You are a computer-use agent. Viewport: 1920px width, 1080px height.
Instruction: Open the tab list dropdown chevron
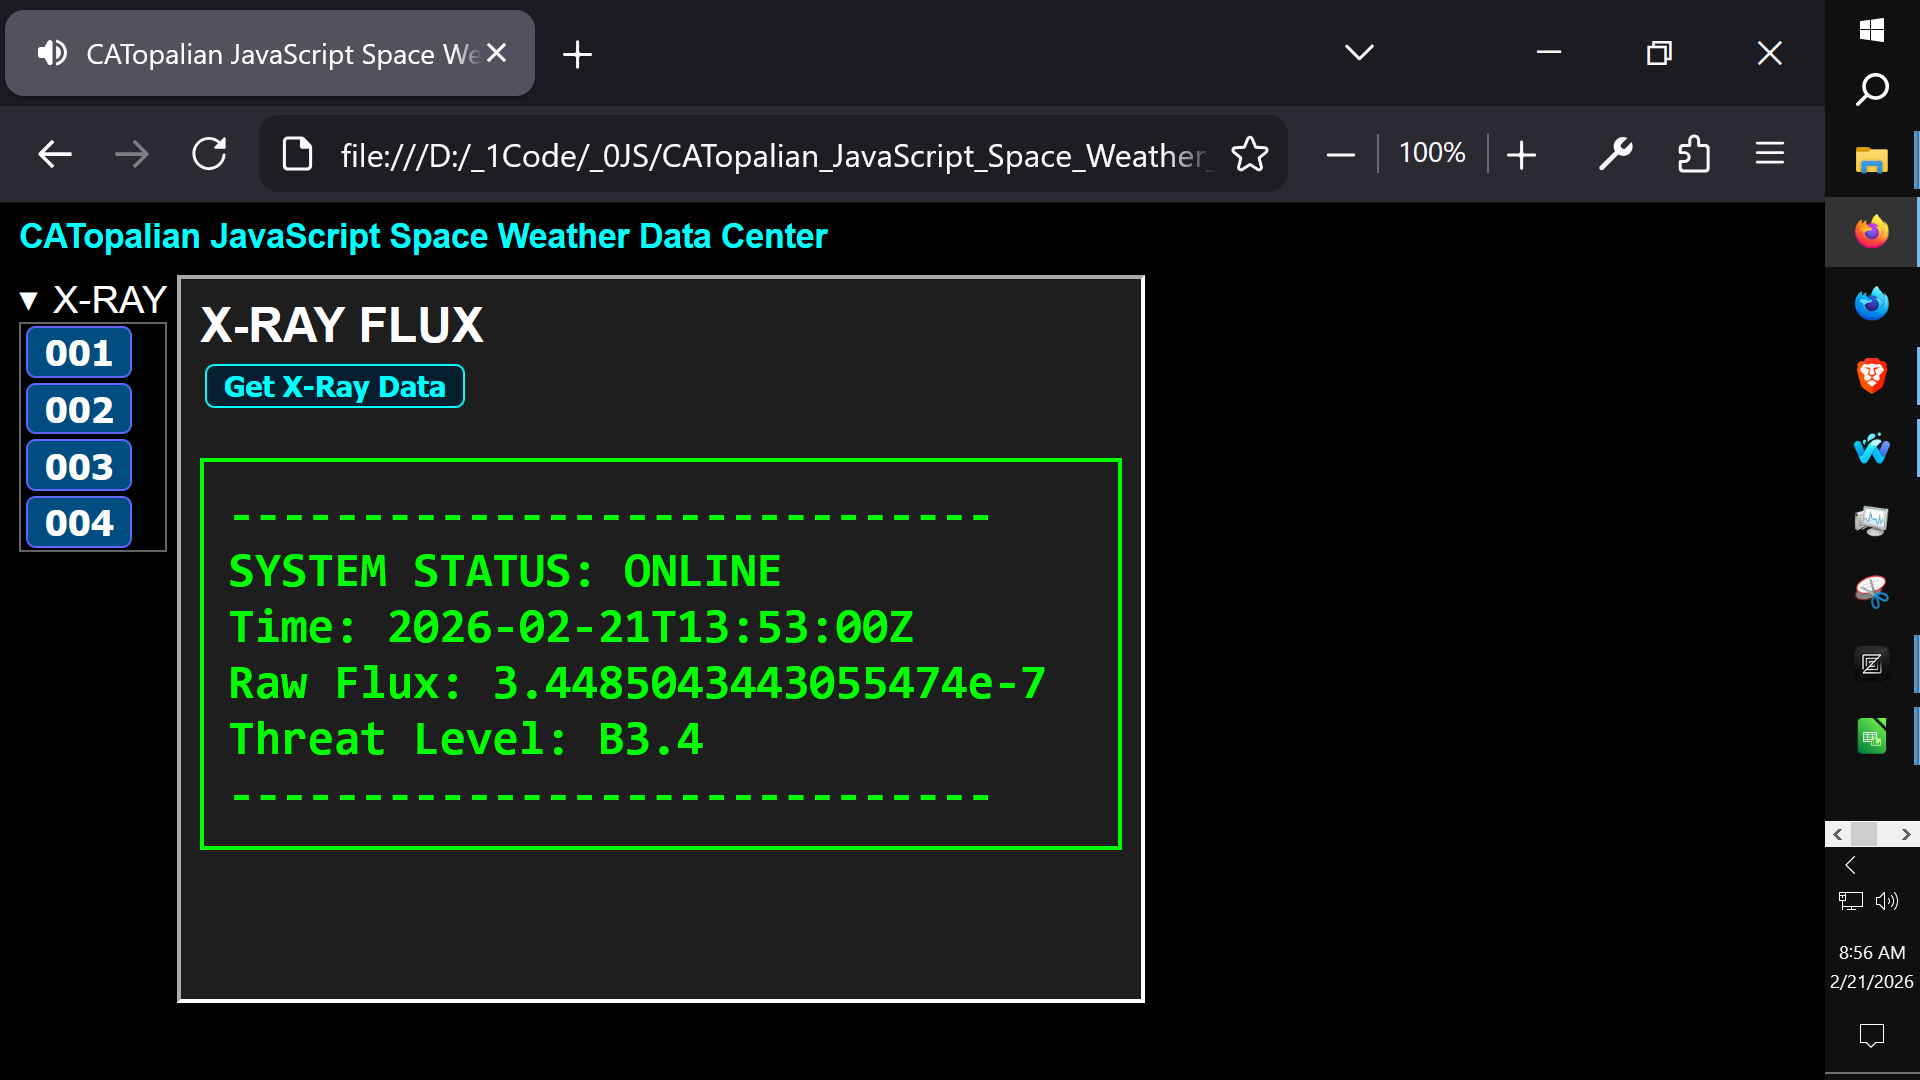(x=1358, y=53)
